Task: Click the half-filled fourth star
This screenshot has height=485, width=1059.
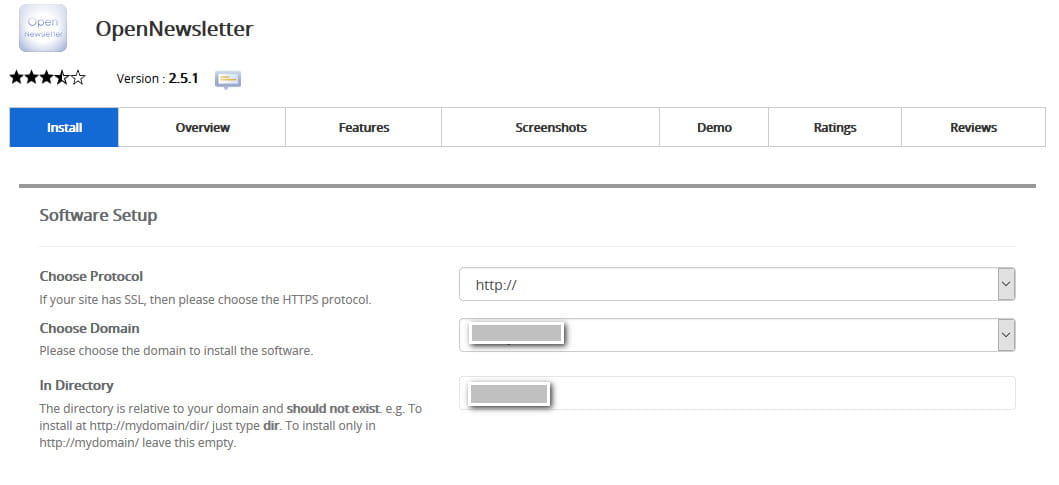Action: [62, 77]
